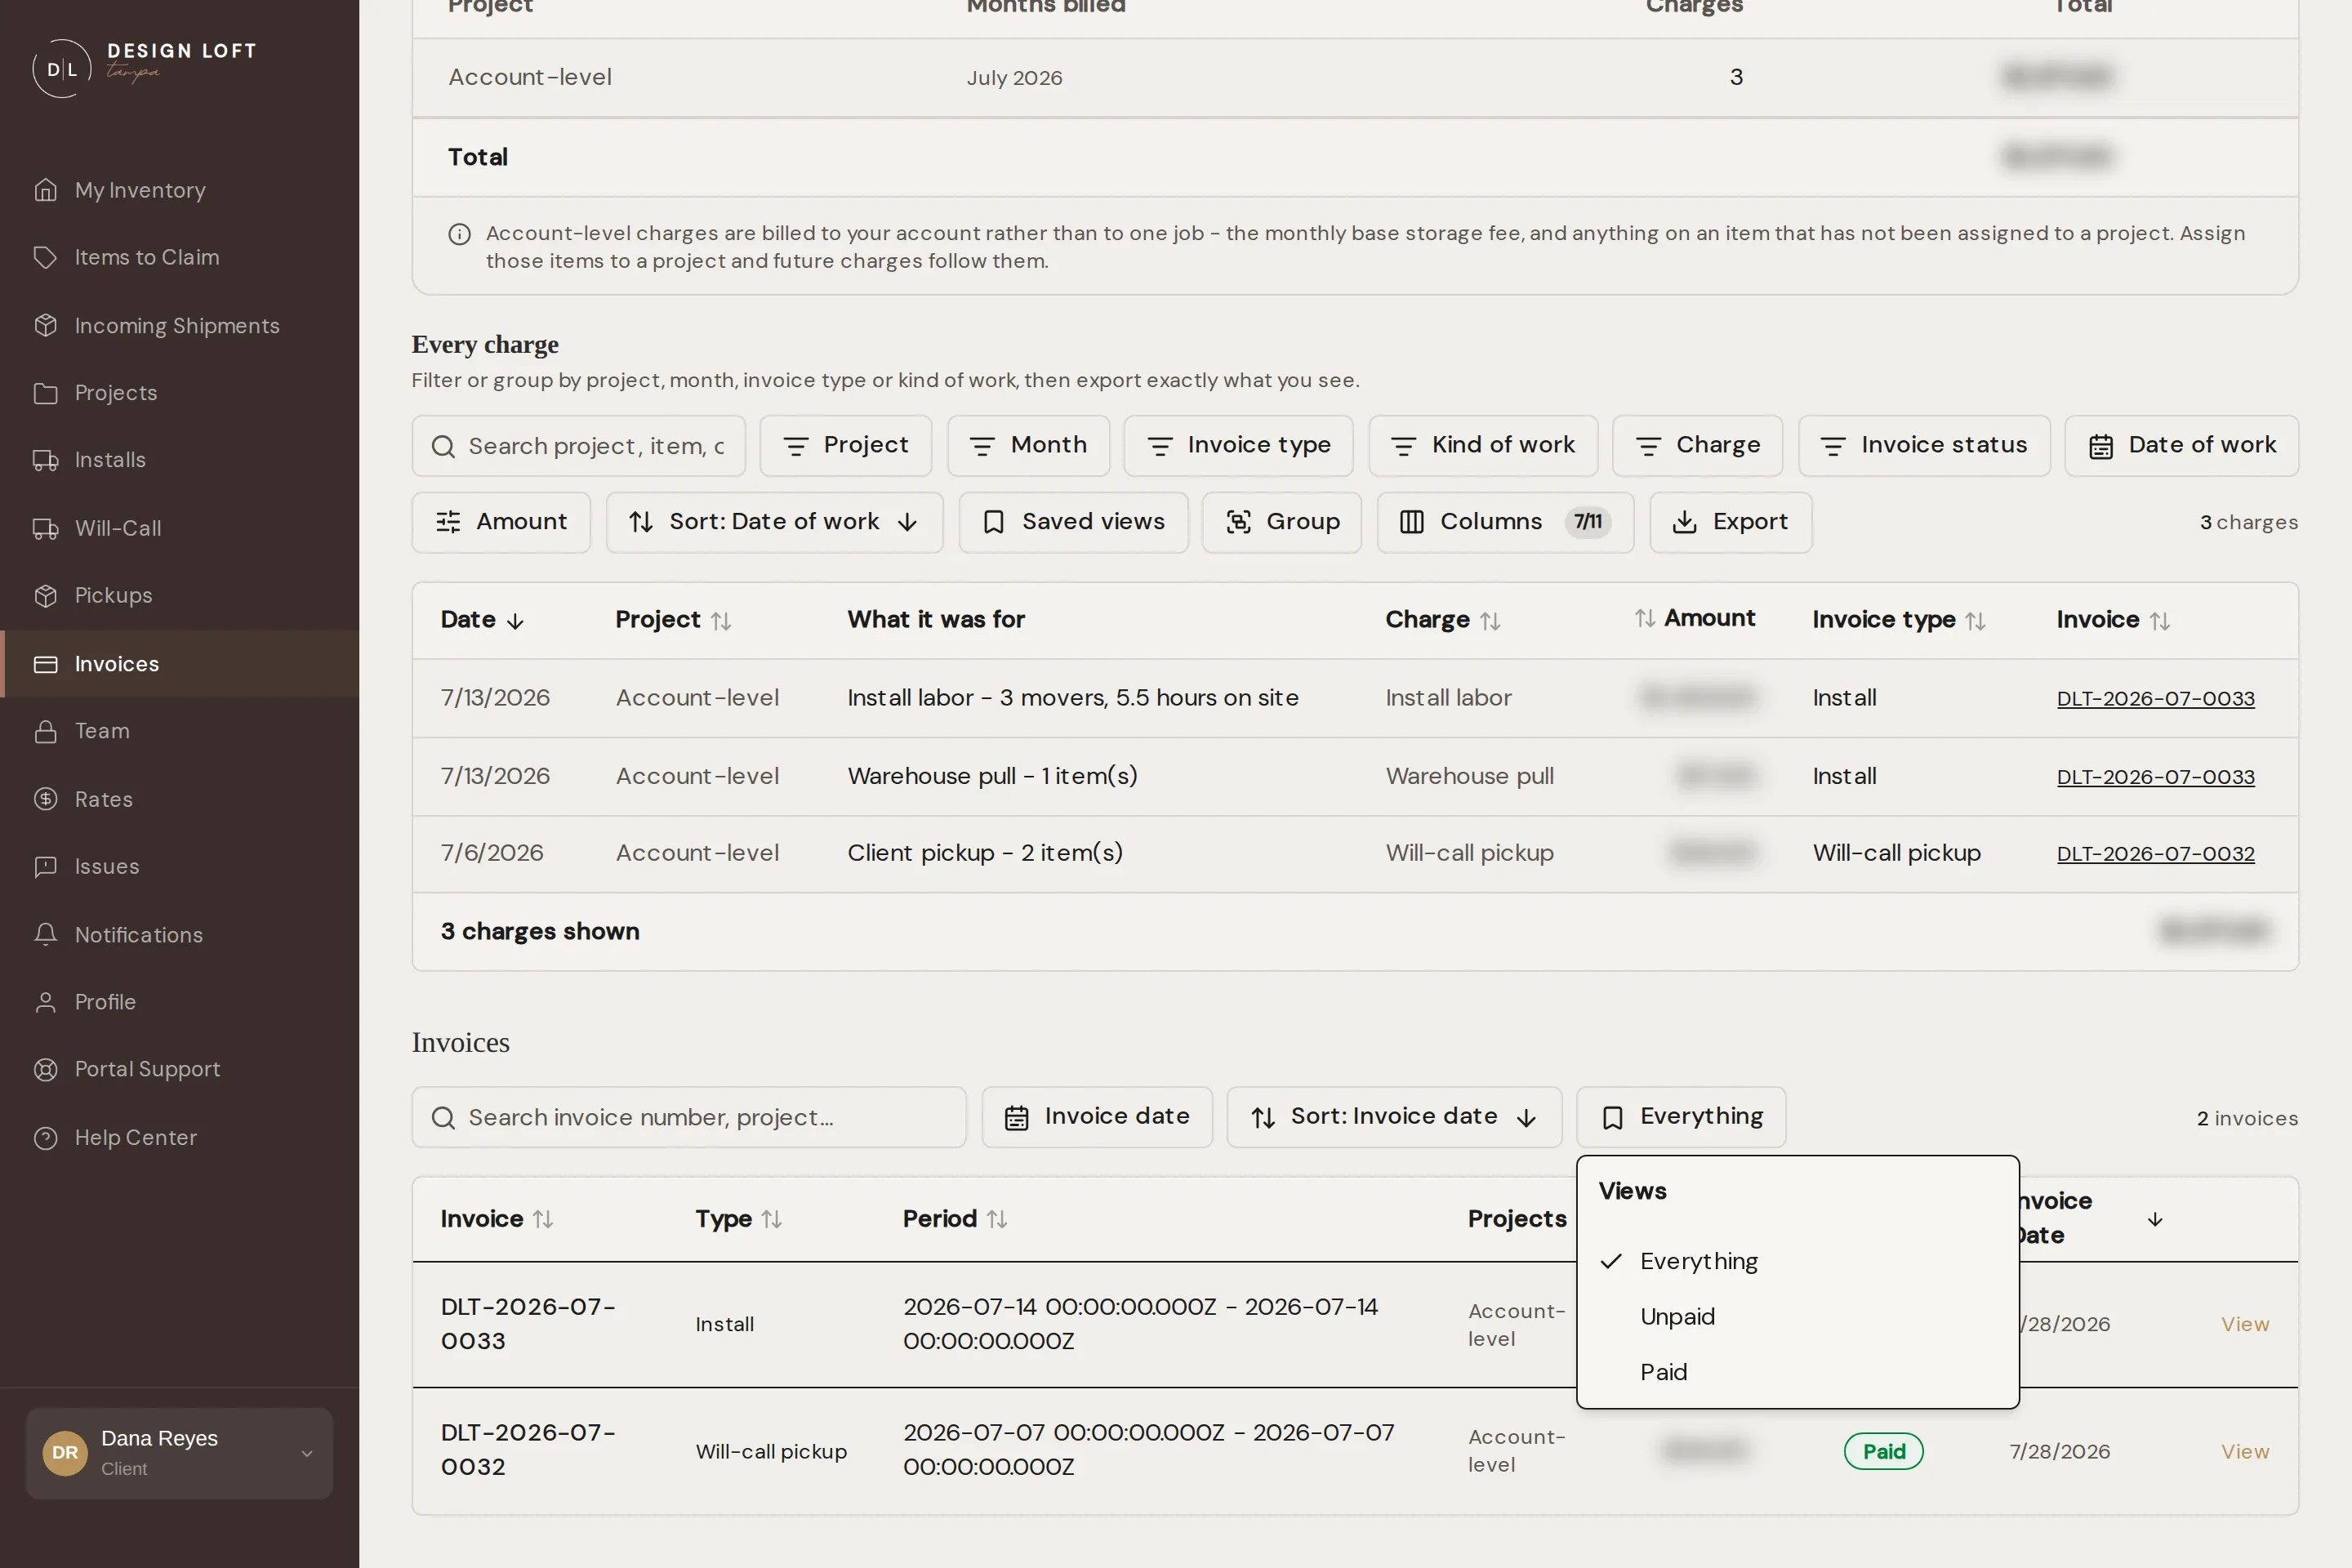Open the Project filter dropdown
This screenshot has width=2352, height=1568.
[846, 445]
